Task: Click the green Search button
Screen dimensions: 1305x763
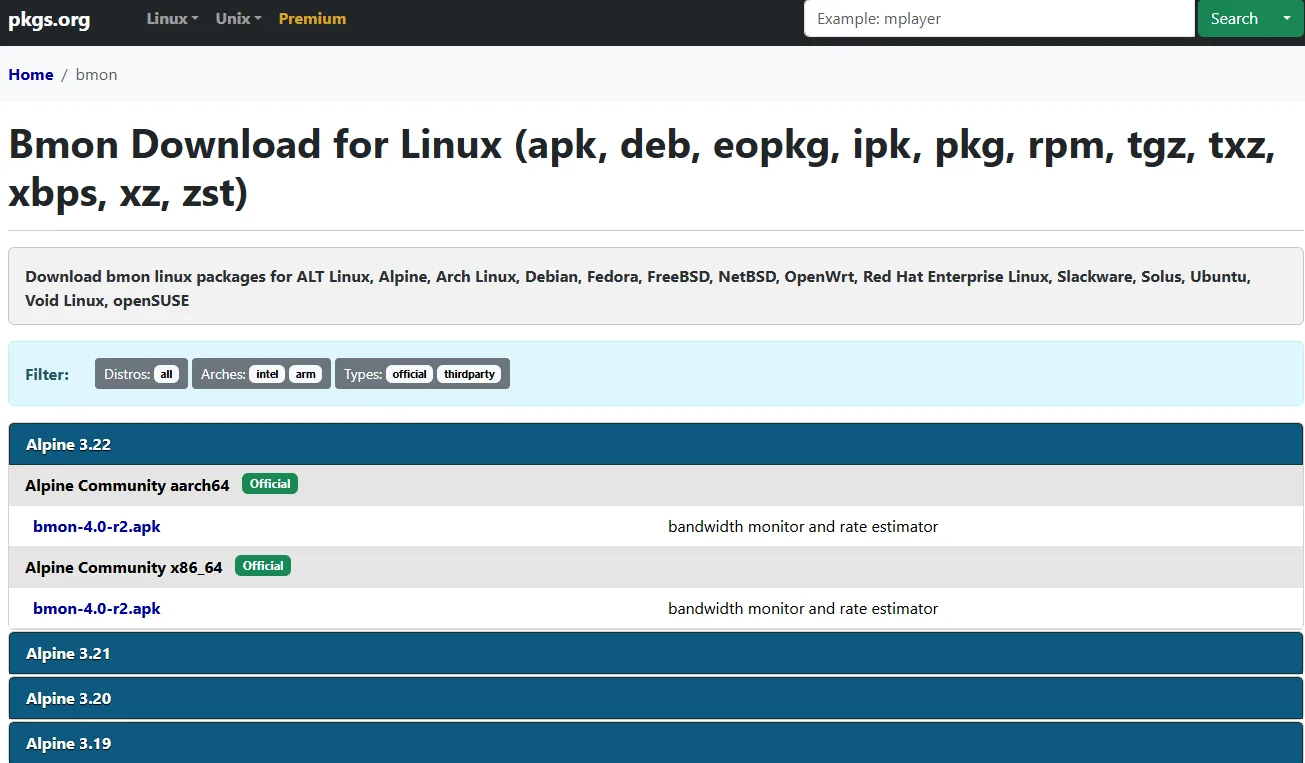Action: click(1234, 19)
